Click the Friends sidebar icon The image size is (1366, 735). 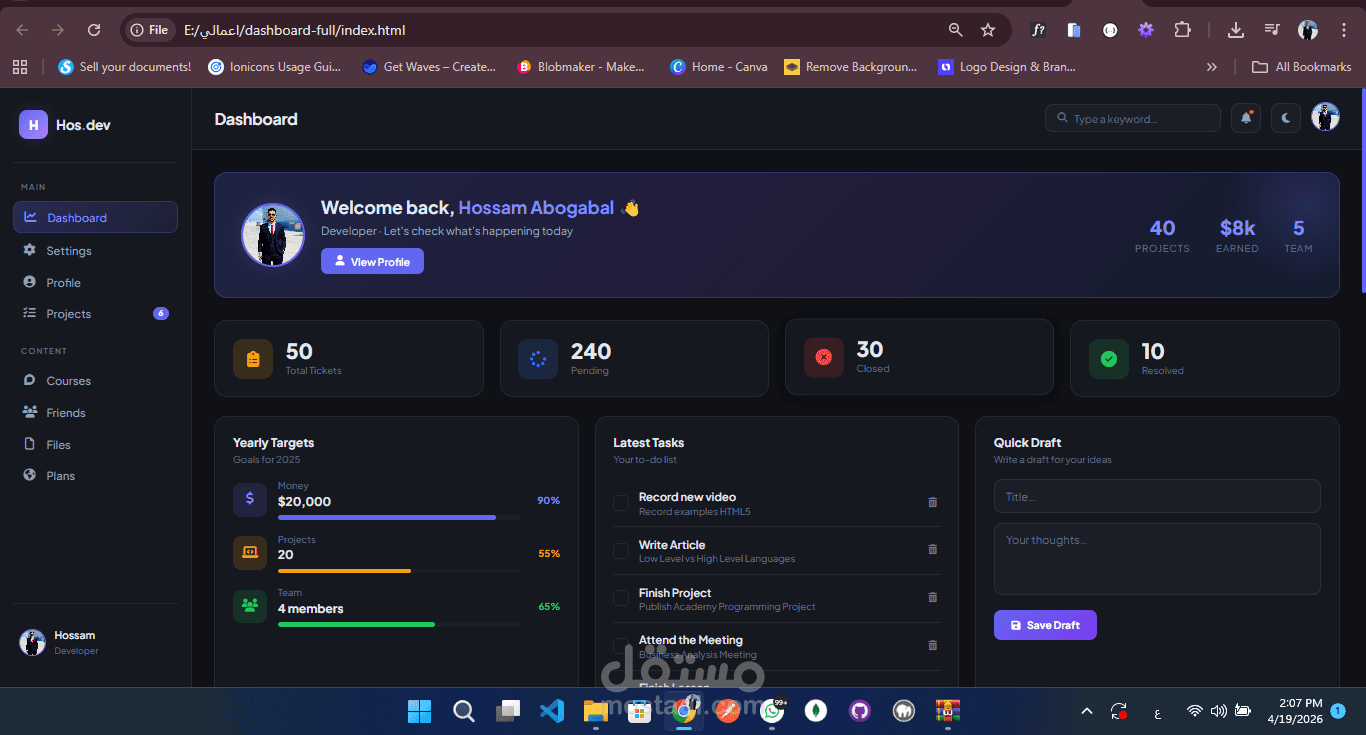[x=30, y=412]
